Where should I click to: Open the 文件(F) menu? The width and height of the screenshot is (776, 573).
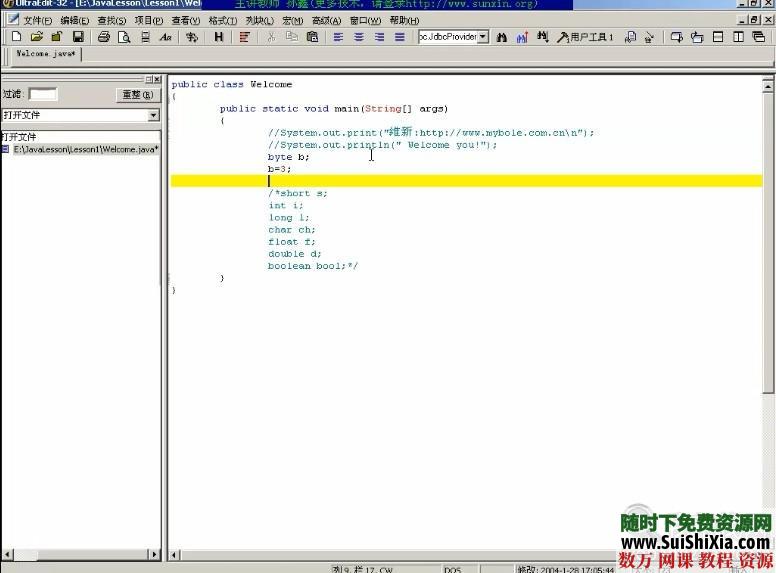(x=38, y=20)
